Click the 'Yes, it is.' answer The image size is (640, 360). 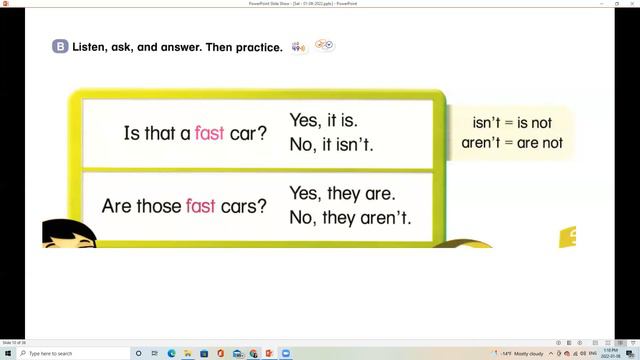pos(324,120)
